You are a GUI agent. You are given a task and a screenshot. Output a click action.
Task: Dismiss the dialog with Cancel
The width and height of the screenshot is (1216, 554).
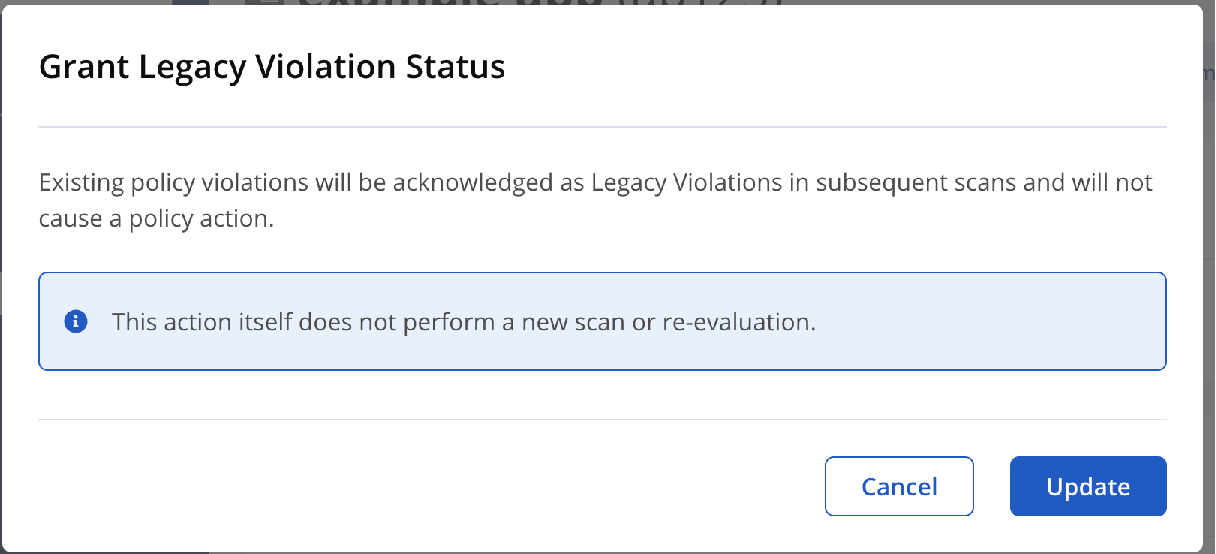click(899, 487)
